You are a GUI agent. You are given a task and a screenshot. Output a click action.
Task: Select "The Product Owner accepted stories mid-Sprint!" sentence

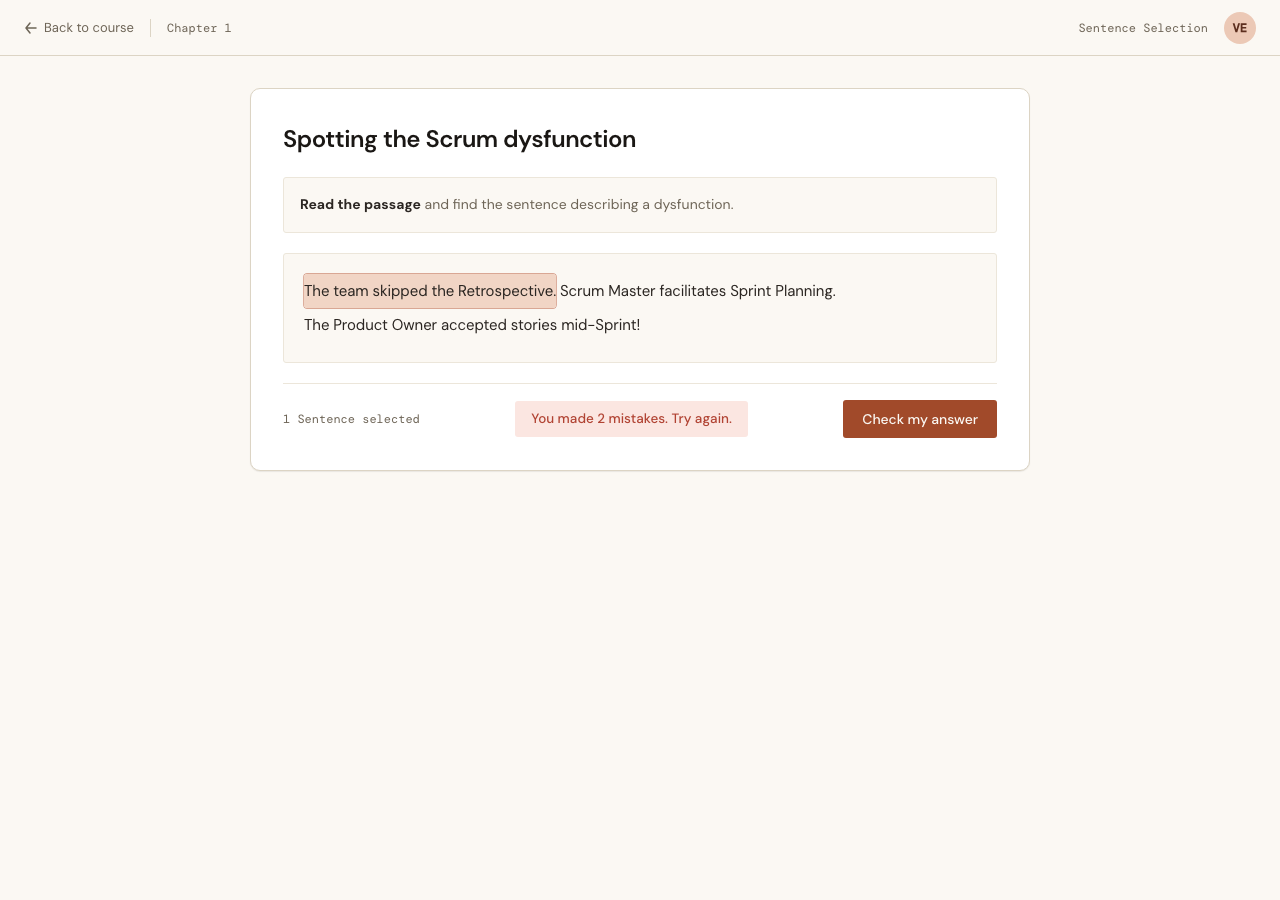coord(472,325)
